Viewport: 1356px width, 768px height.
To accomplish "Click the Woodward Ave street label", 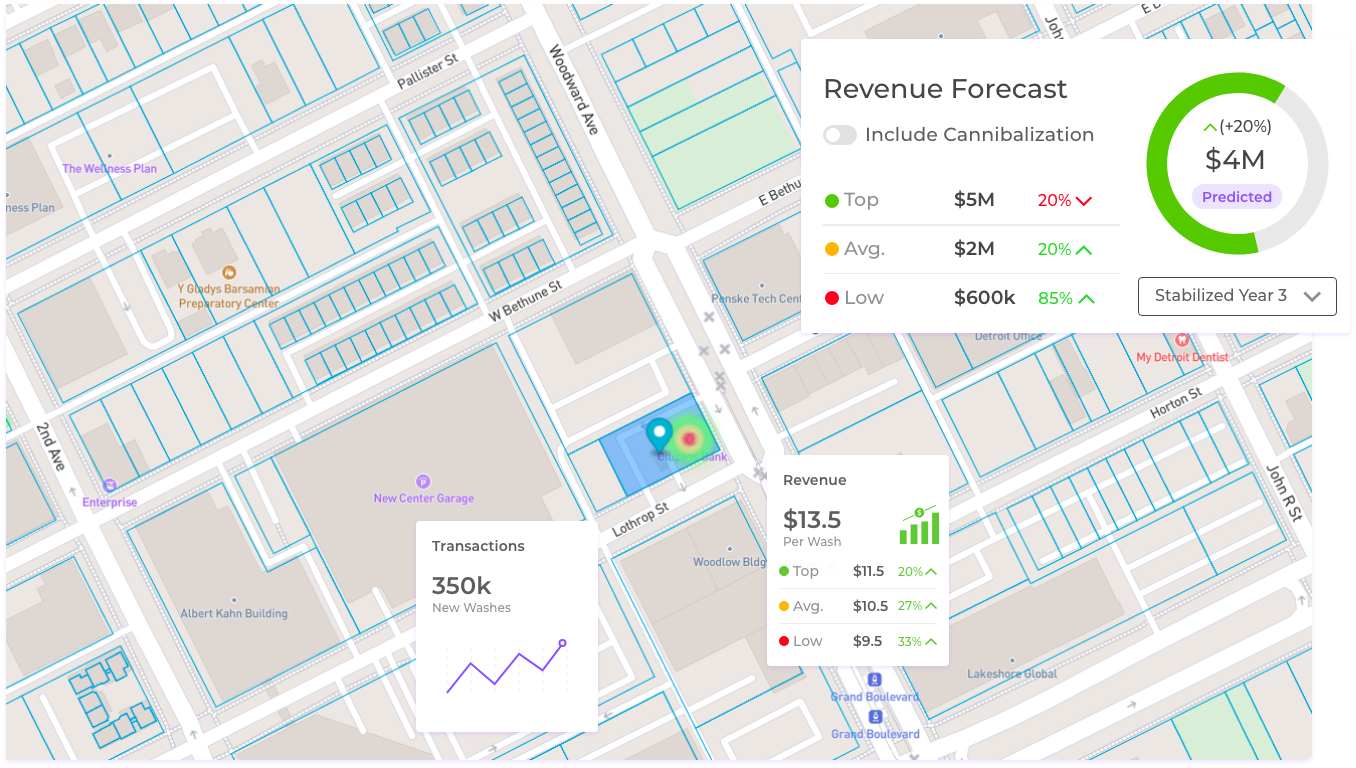I will pyautogui.click(x=574, y=90).
